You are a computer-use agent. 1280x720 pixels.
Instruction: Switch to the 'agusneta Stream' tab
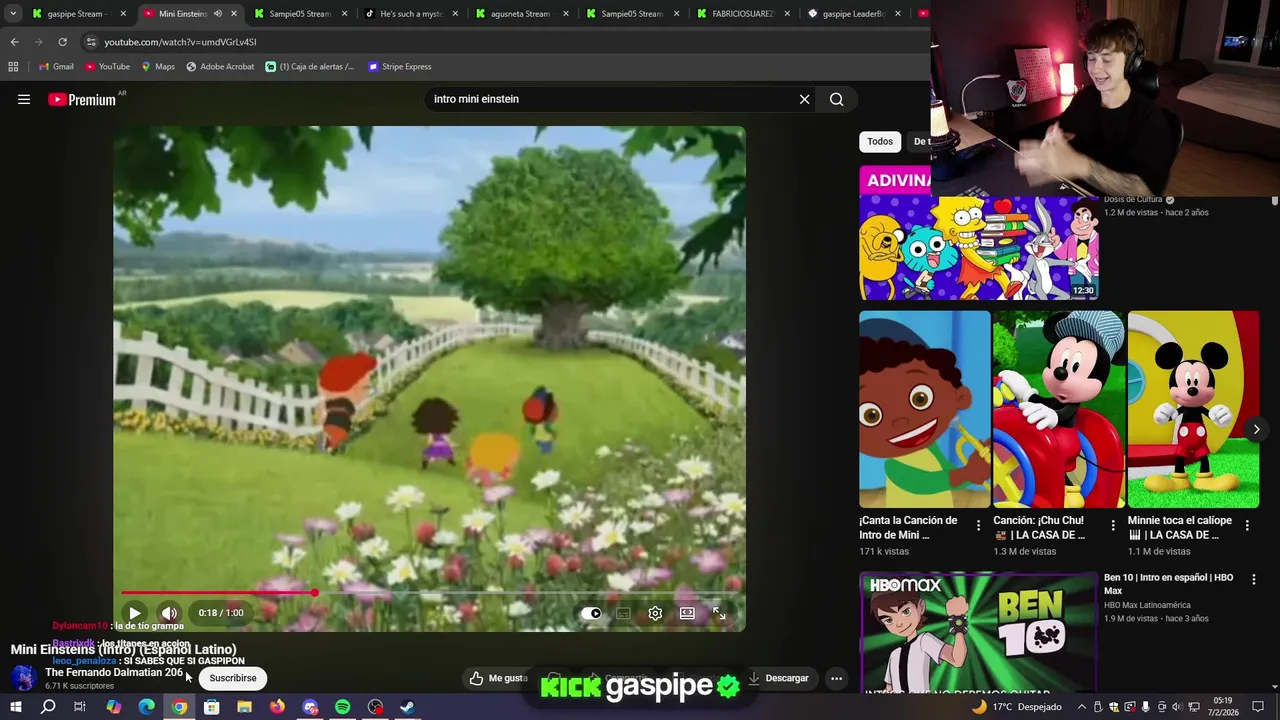click(520, 13)
